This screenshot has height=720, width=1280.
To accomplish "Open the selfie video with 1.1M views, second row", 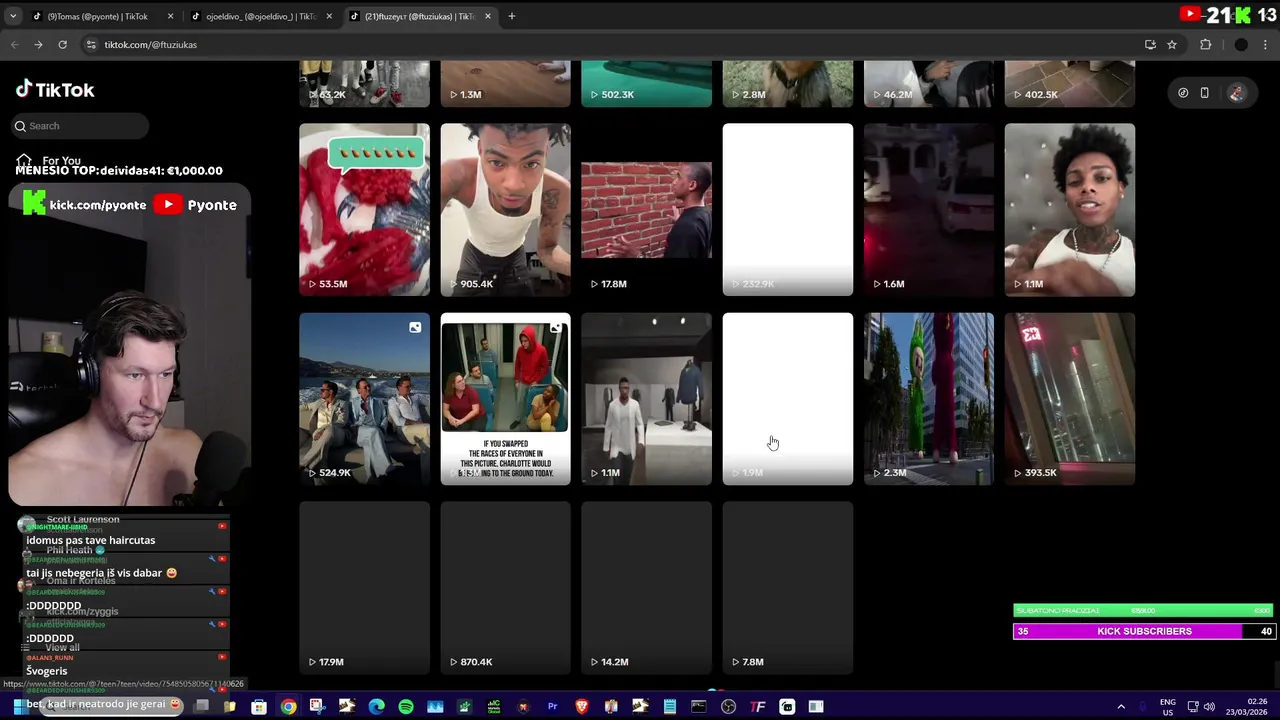I will pos(1069,209).
